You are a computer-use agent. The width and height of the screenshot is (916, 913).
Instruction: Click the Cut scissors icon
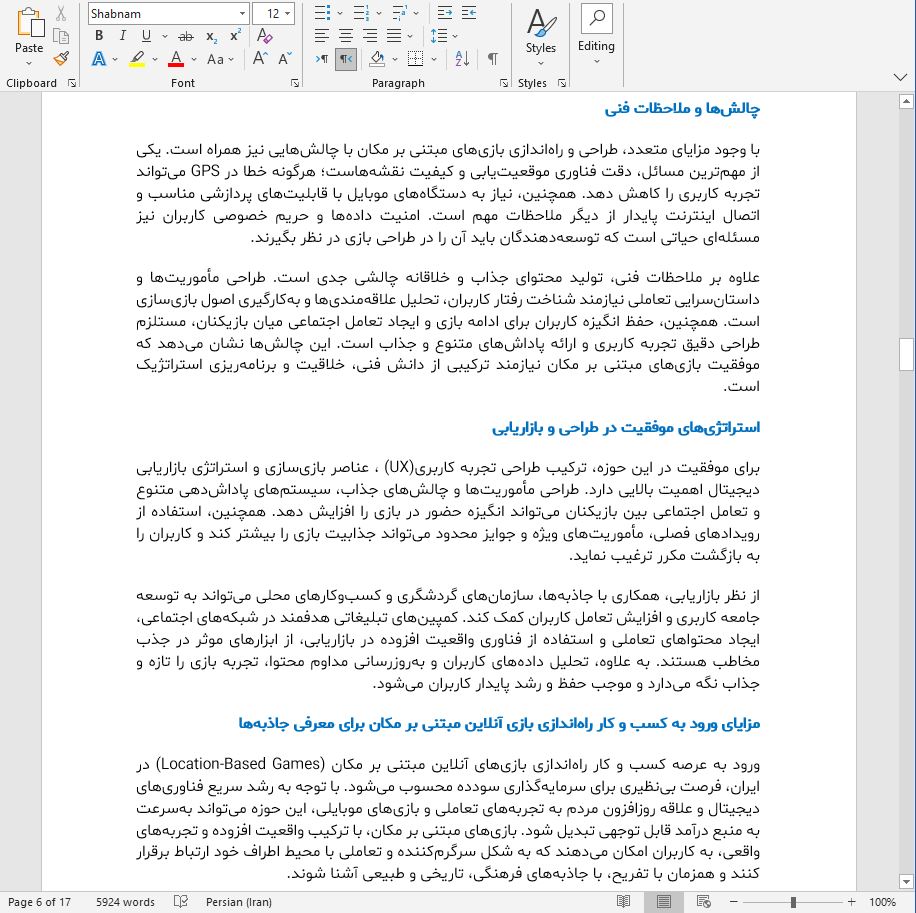click(62, 14)
